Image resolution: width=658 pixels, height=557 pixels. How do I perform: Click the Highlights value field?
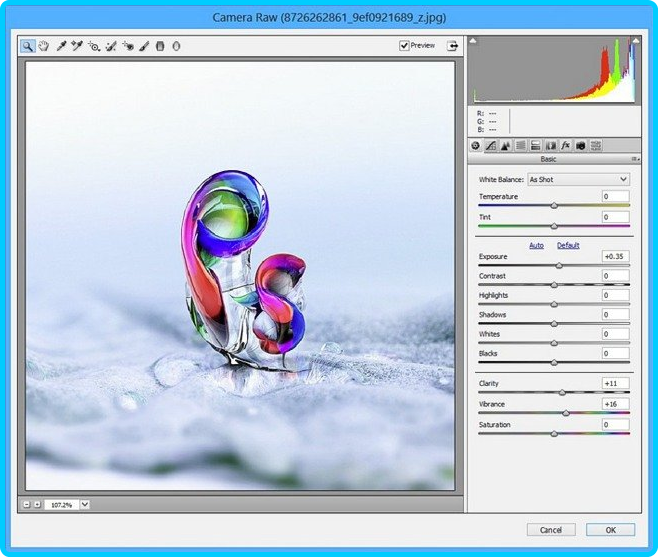tap(616, 295)
